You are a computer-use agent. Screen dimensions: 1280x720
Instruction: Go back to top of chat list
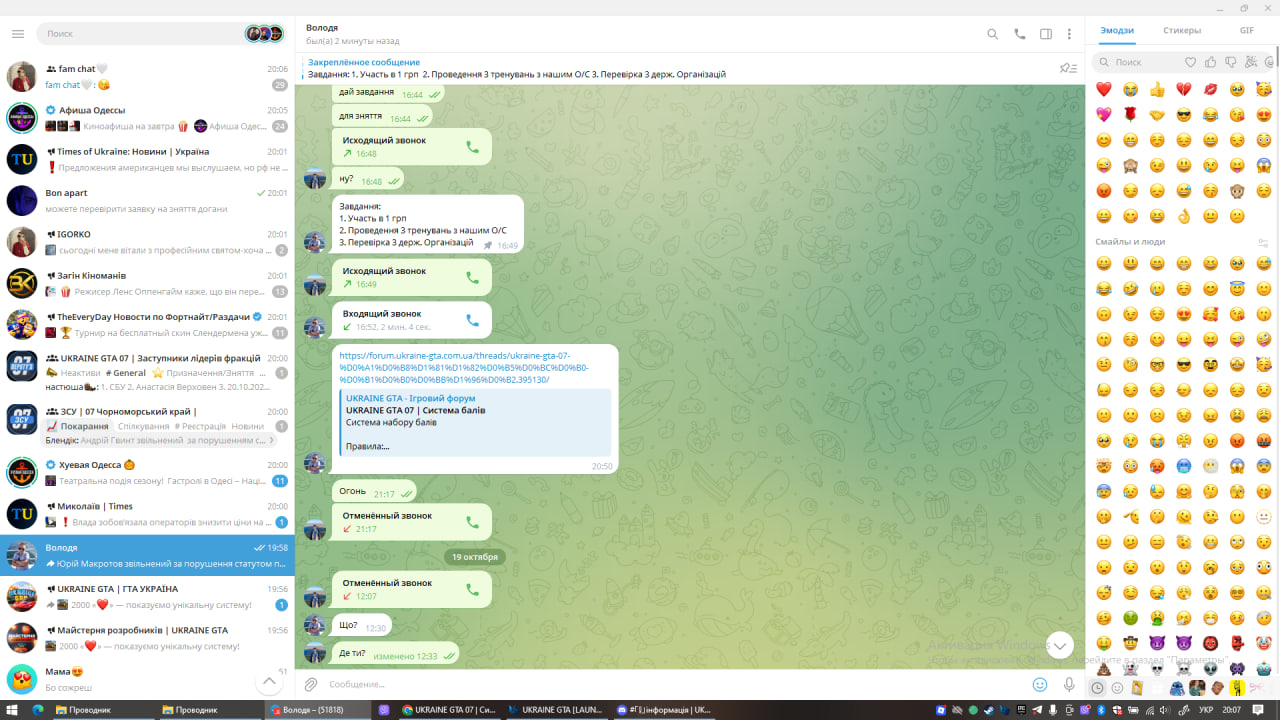pyautogui.click(x=269, y=682)
